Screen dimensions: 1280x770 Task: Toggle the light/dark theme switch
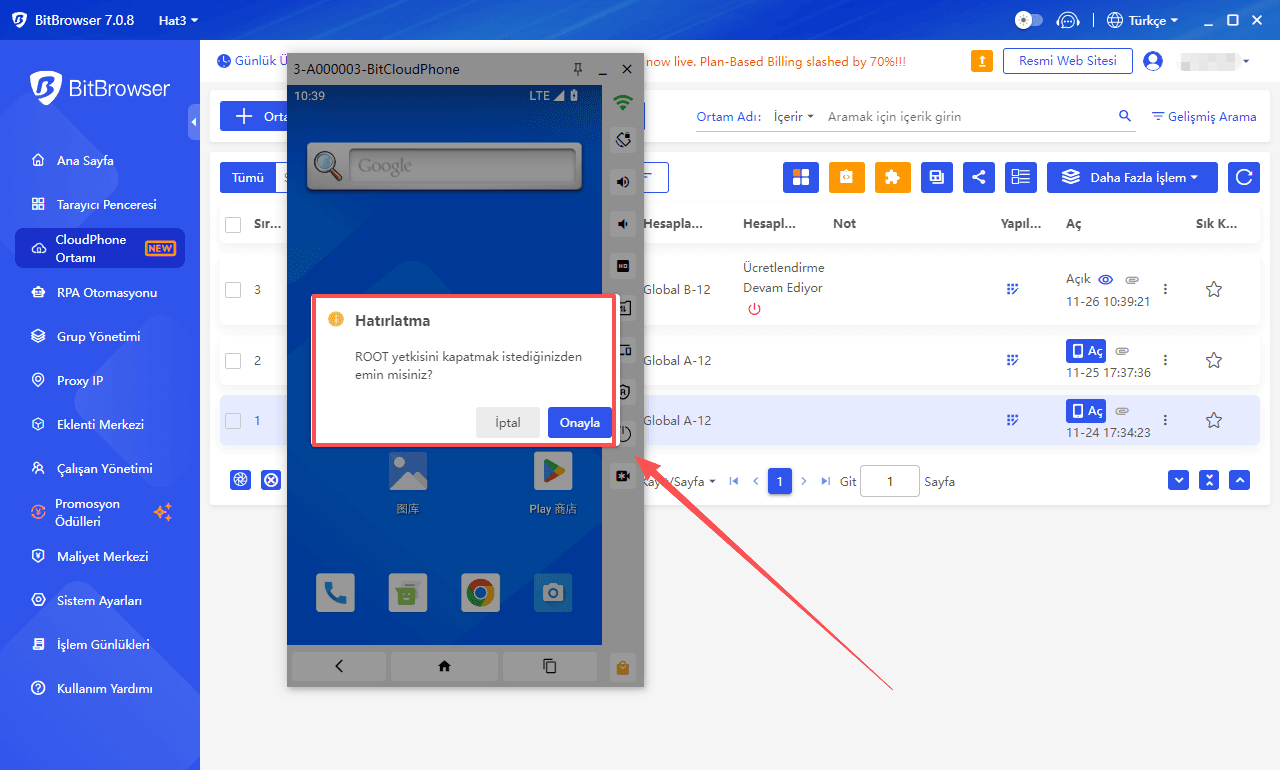click(x=1028, y=20)
